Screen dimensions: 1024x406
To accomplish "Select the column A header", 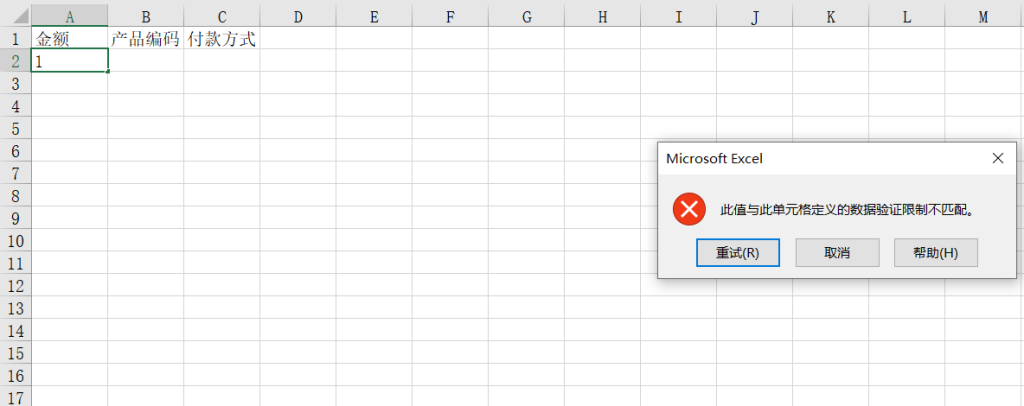I will 70,15.
